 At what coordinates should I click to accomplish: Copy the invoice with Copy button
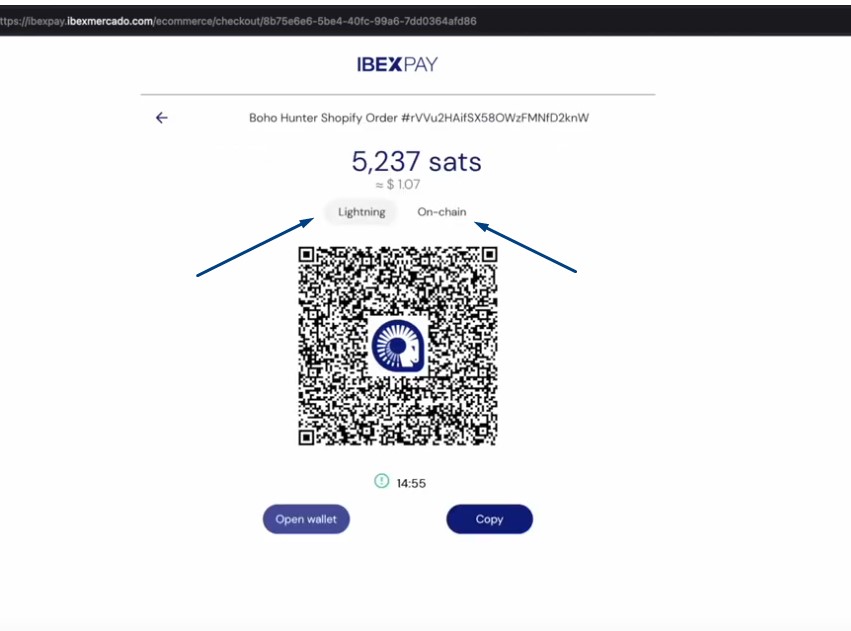click(489, 519)
